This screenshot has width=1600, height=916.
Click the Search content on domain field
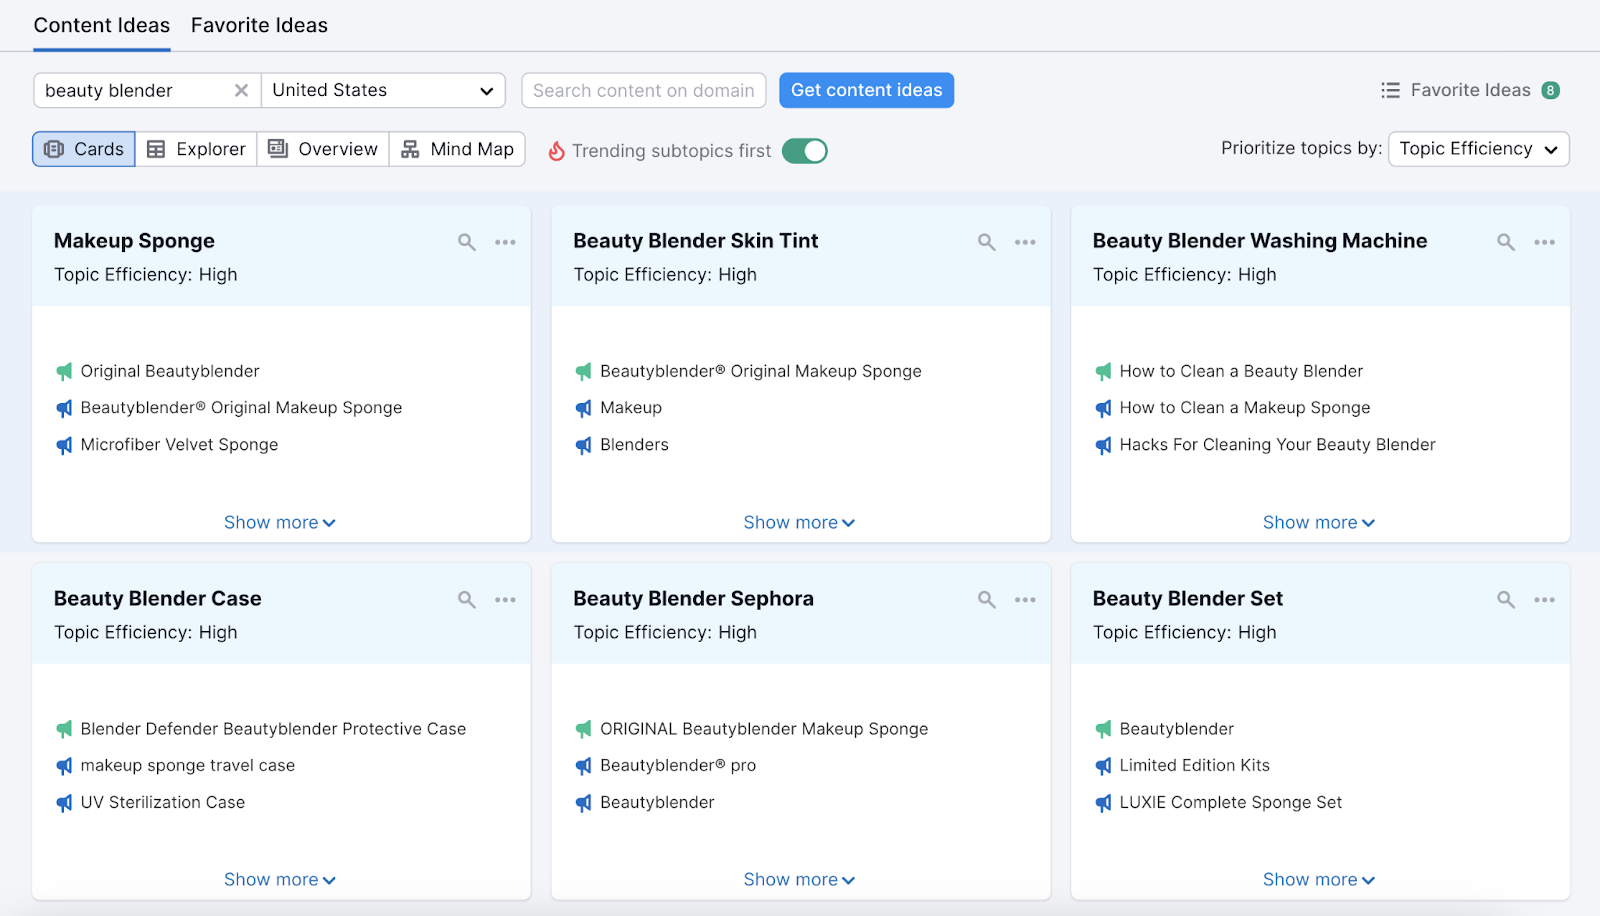(x=643, y=91)
